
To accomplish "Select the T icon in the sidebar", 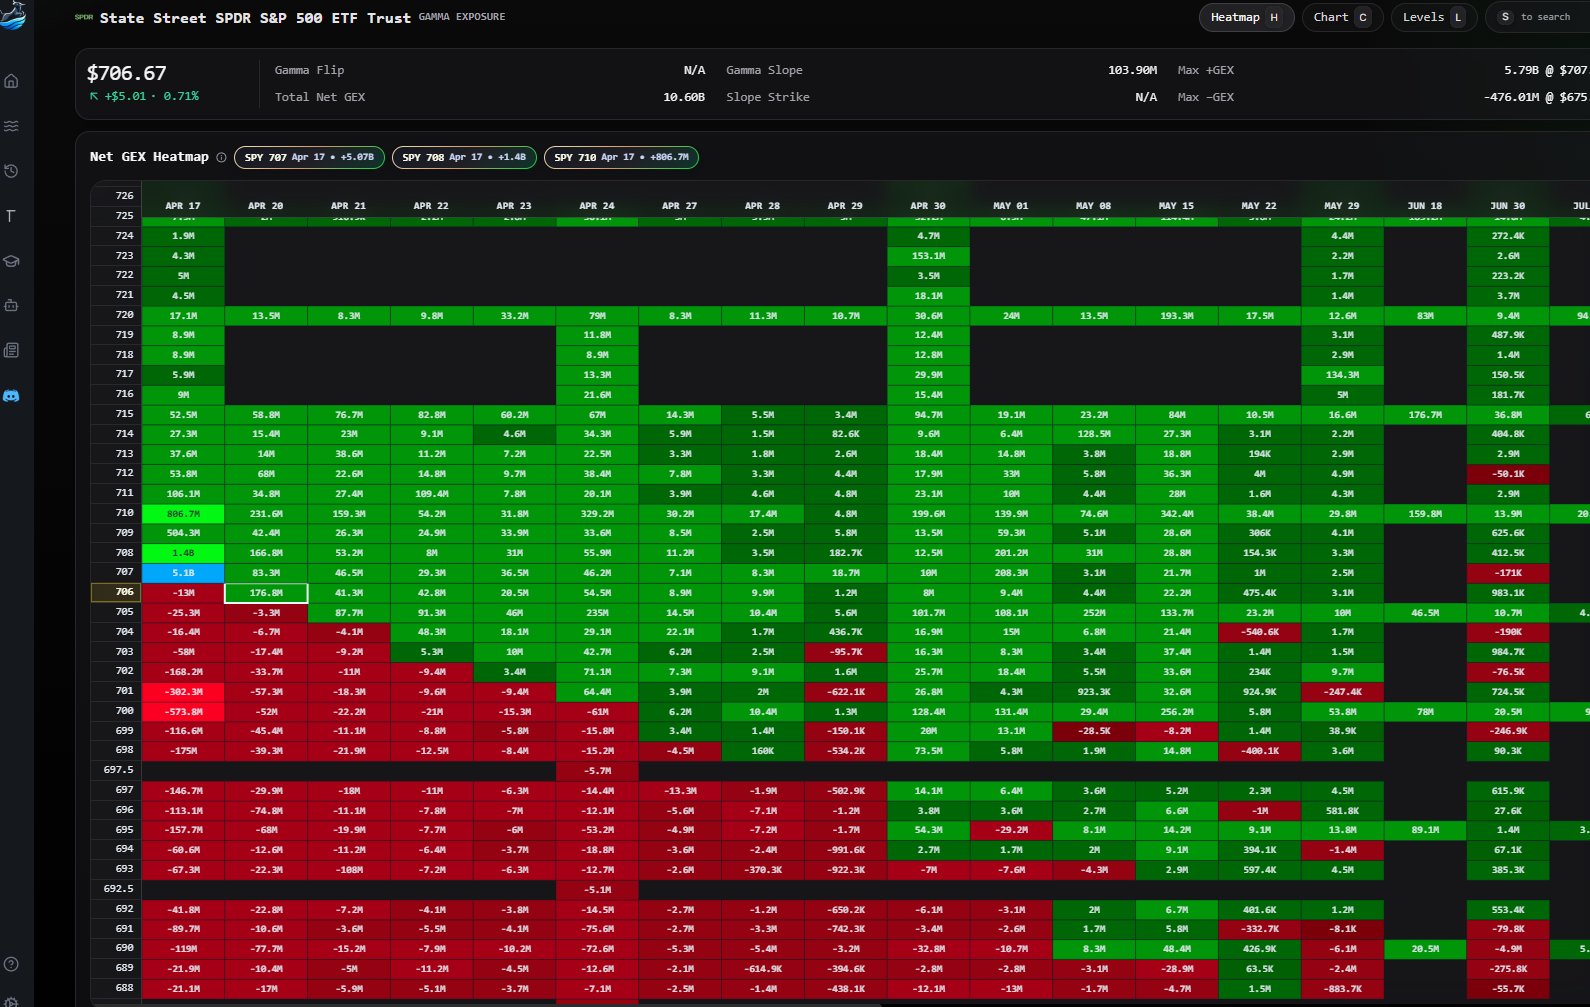I will 11,216.
